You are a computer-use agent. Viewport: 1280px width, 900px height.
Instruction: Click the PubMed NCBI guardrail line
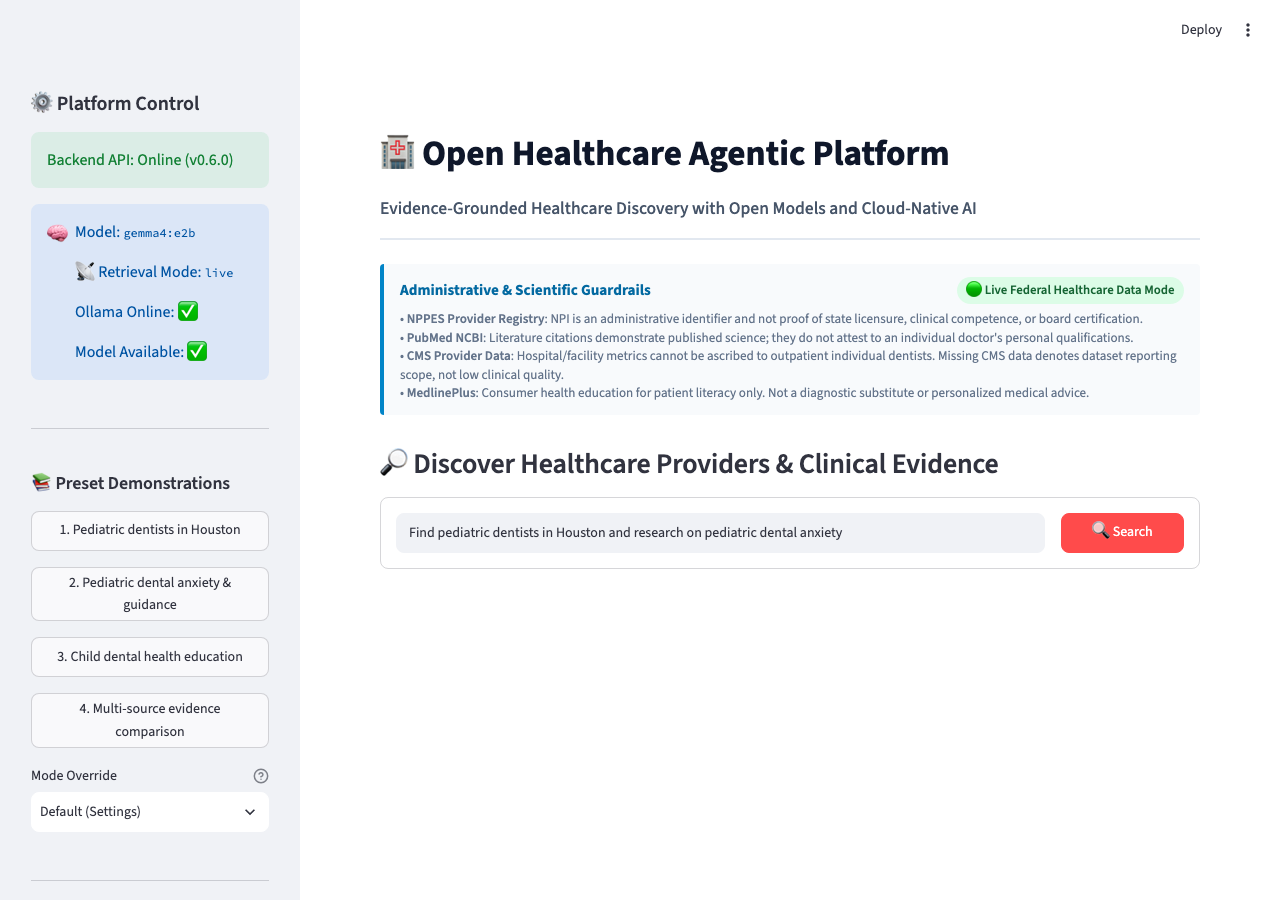coord(766,338)
